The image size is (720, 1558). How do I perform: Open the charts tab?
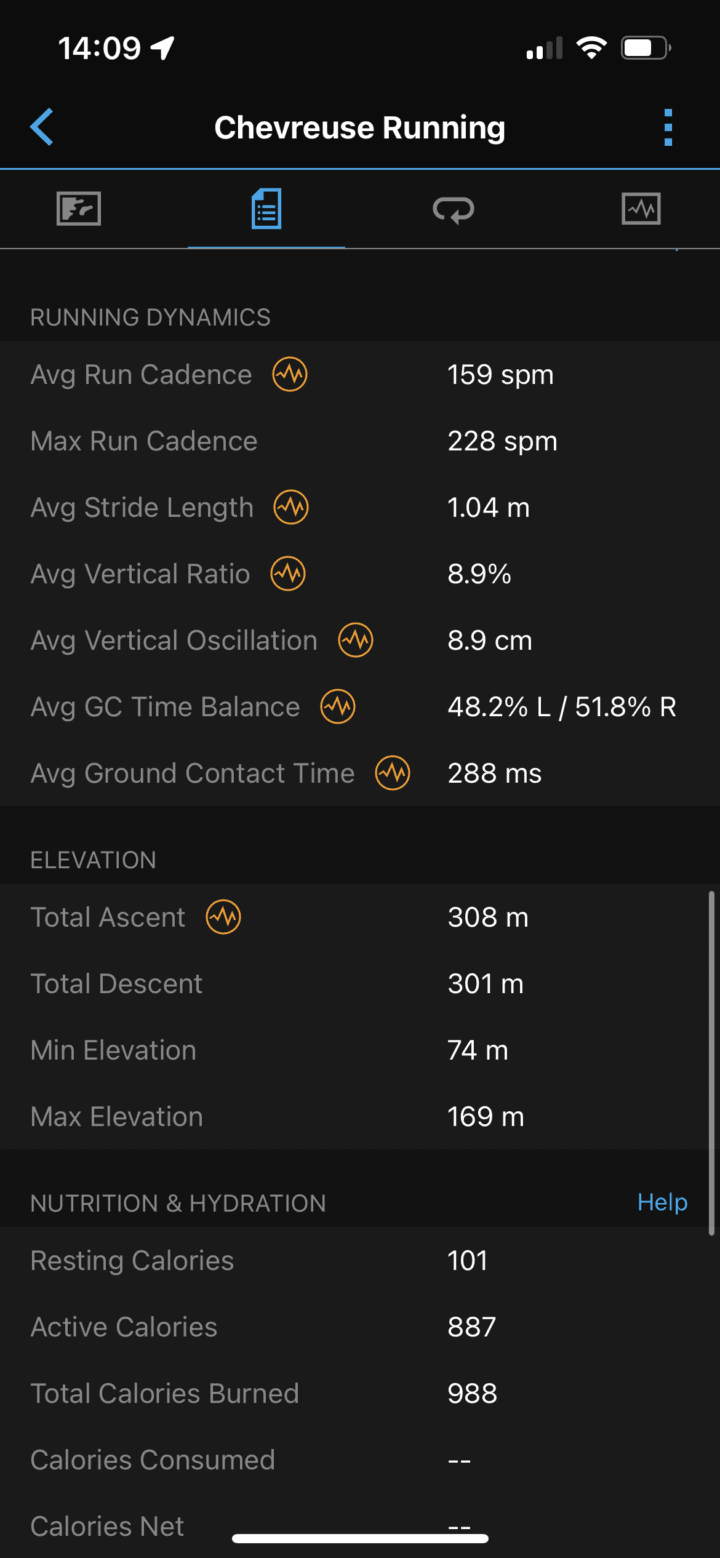[x=640, y=209]
